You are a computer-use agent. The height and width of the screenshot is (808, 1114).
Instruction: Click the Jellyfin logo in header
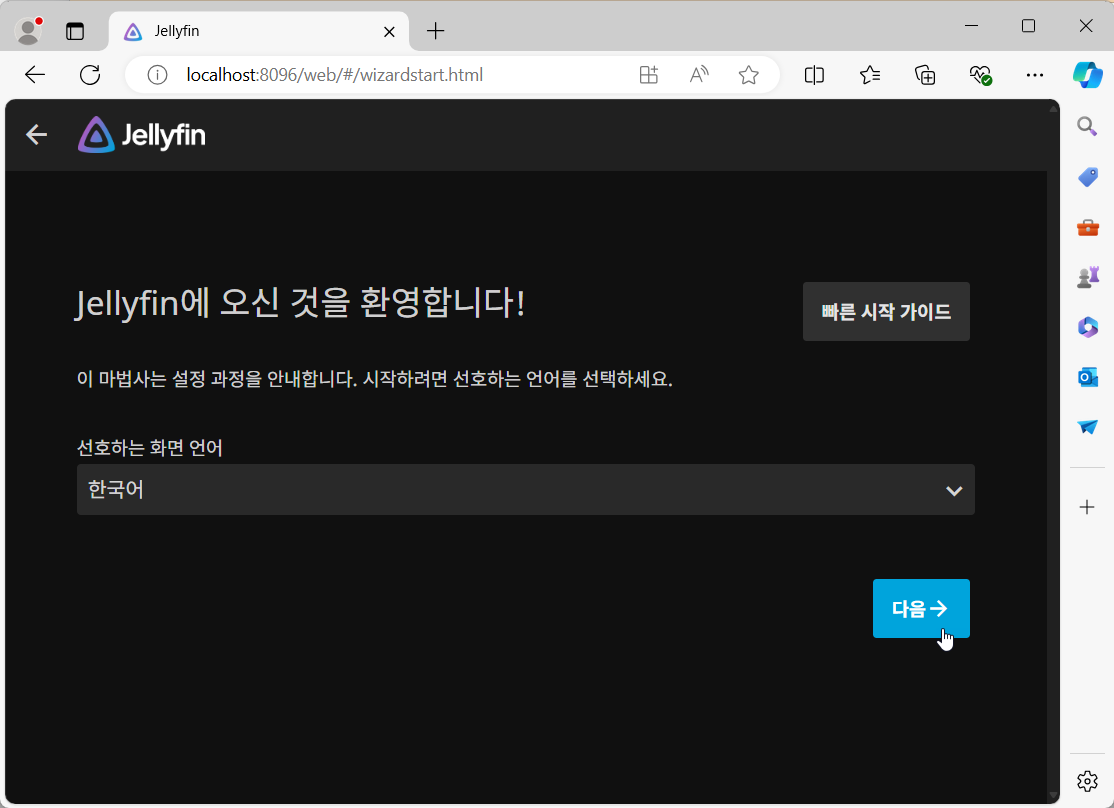point(142,135)
